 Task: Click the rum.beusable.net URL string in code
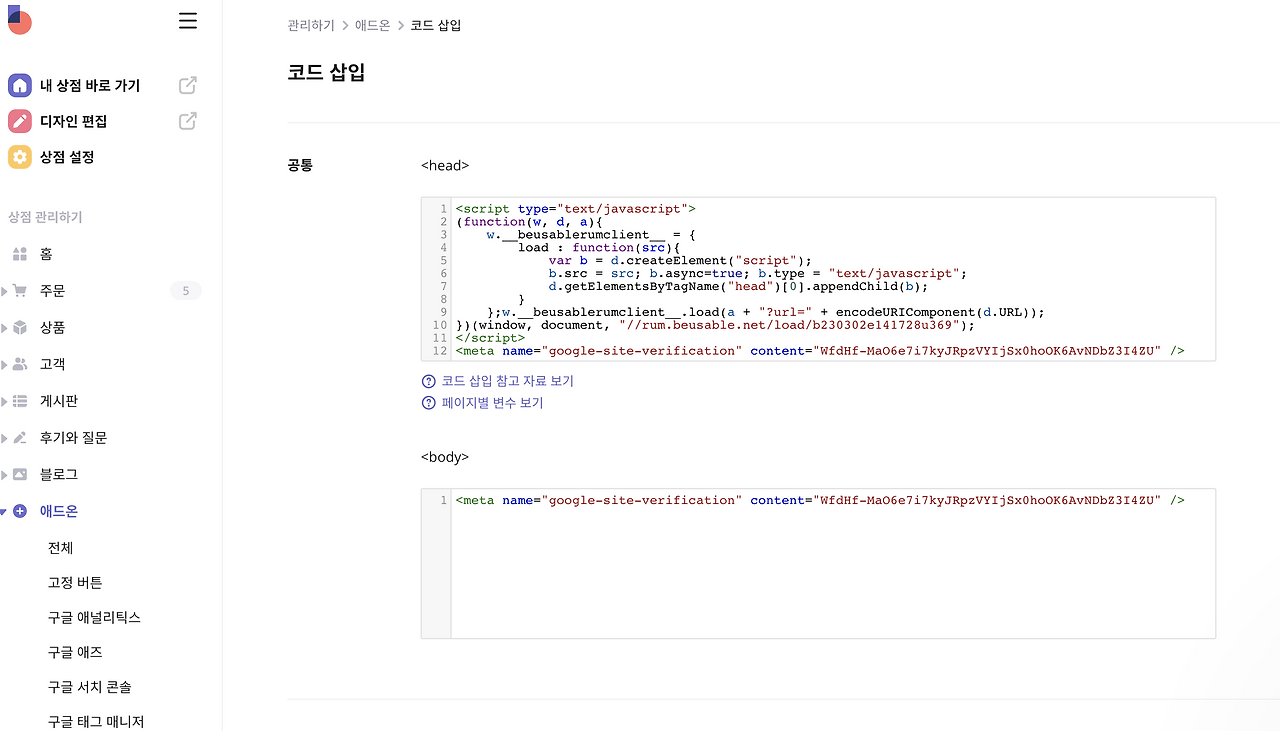788,325
